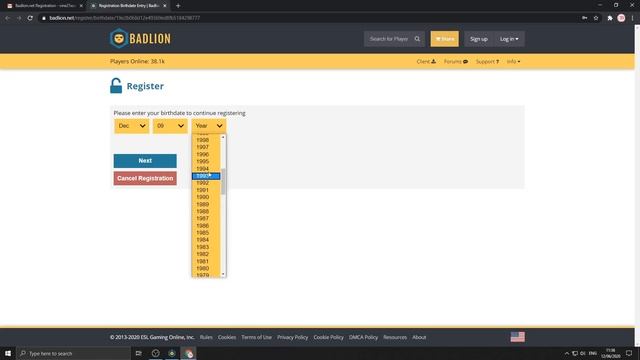Click the US flag language icon
The image size is (640, 360).
[x=518, y=337]
